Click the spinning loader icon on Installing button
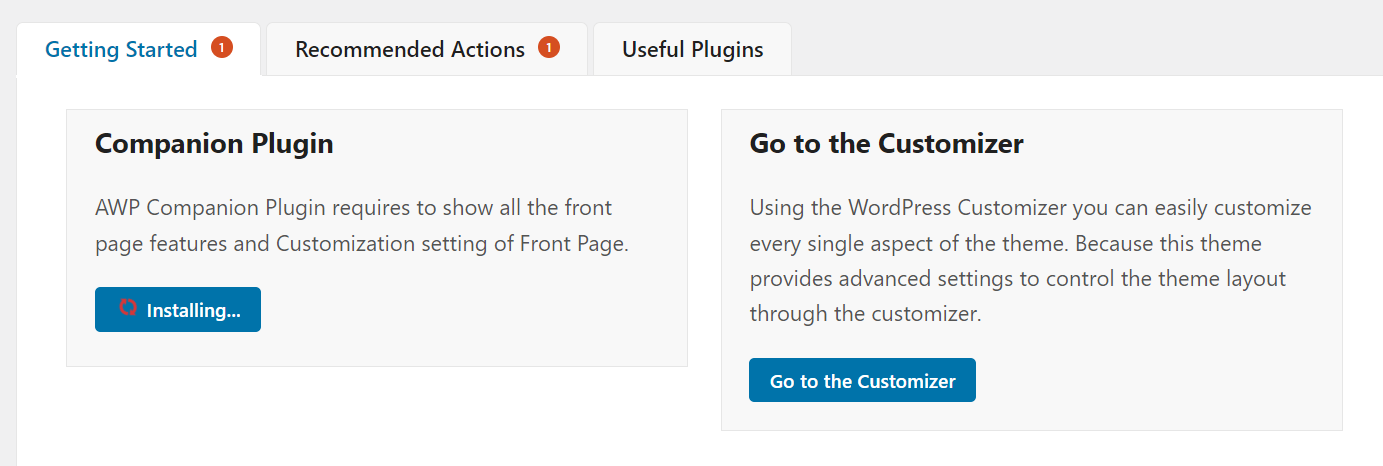Viewport: 1383px width, 466px height. click(x=127, y=309)
